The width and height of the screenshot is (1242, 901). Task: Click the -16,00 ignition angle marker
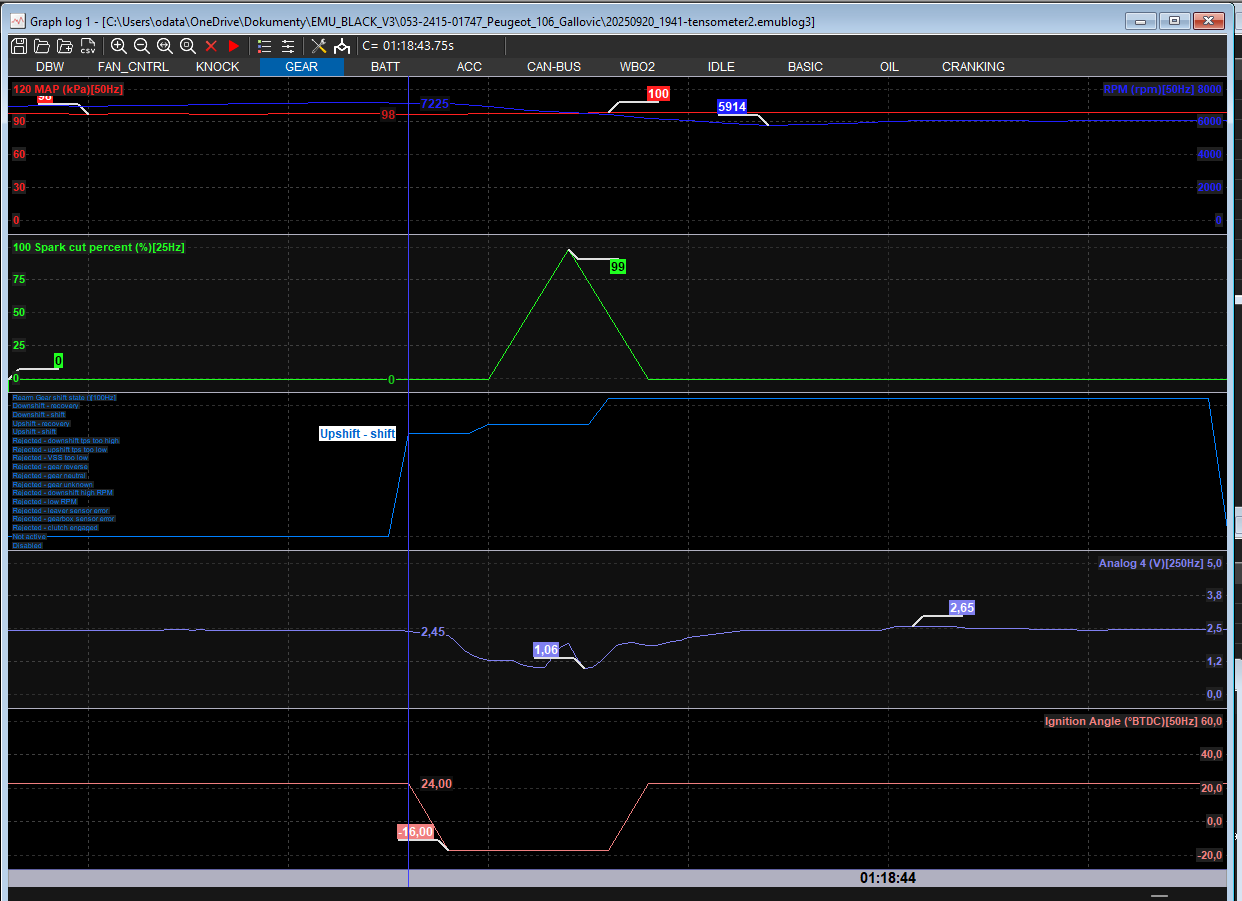[415, 832]
